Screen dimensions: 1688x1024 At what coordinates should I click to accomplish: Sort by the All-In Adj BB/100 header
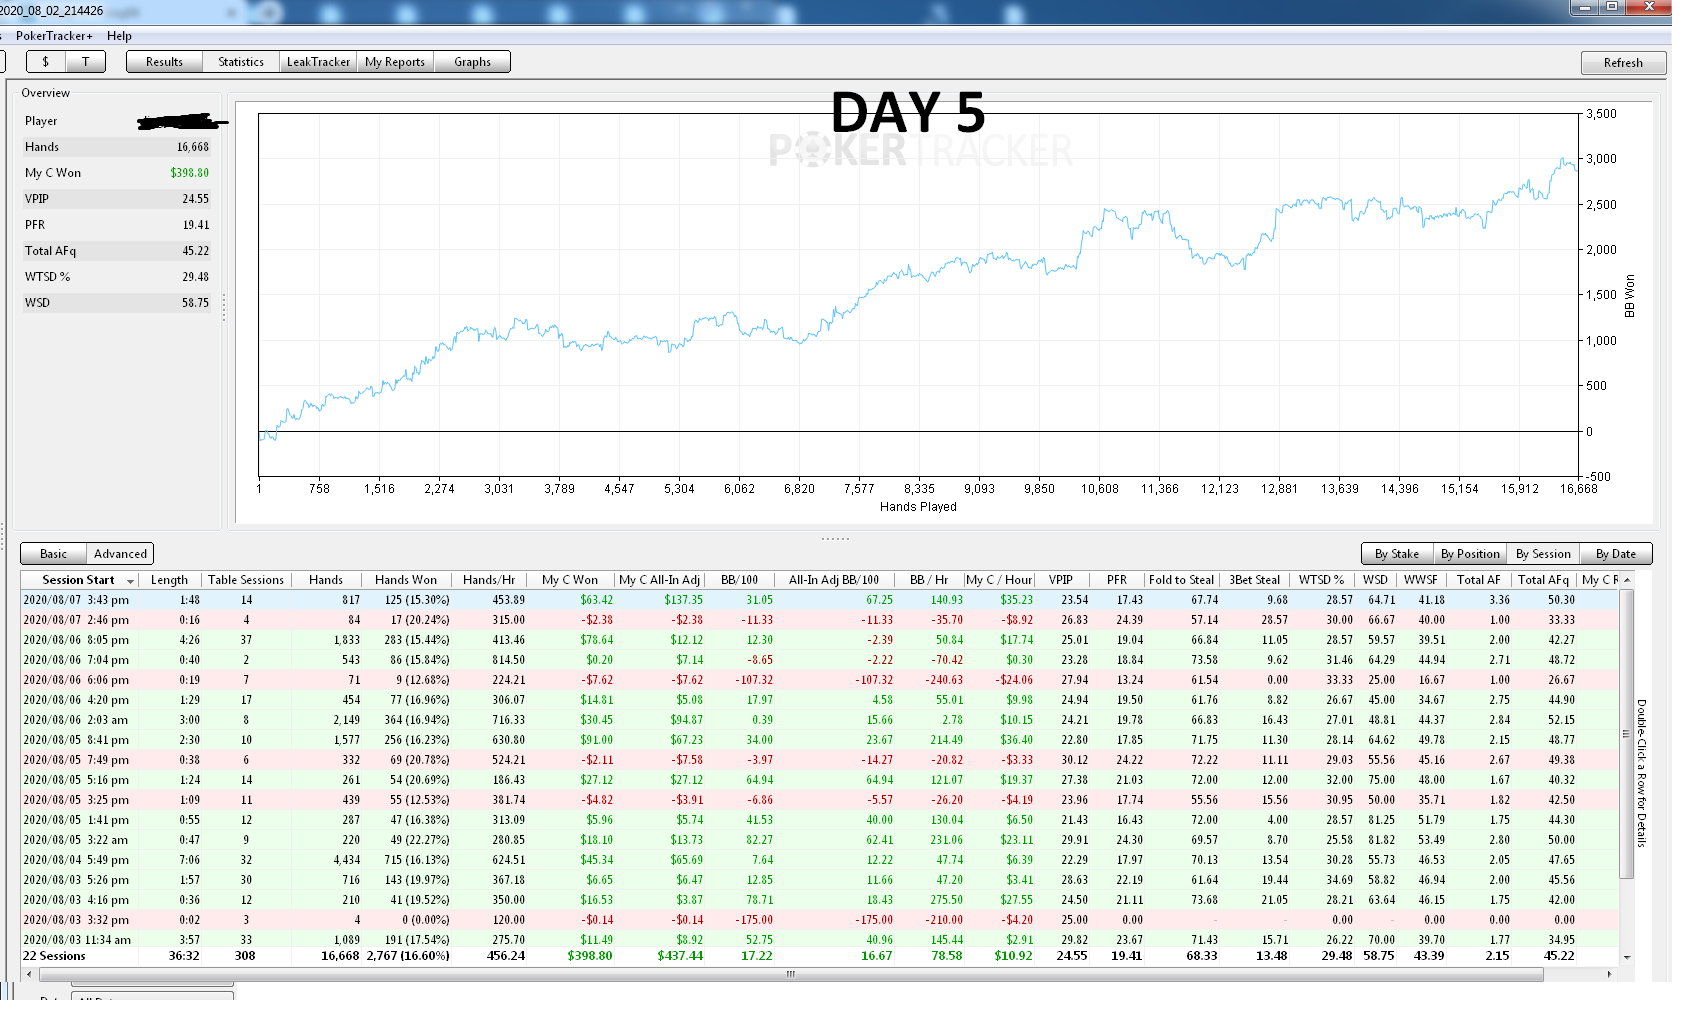[x=834, y=580]
